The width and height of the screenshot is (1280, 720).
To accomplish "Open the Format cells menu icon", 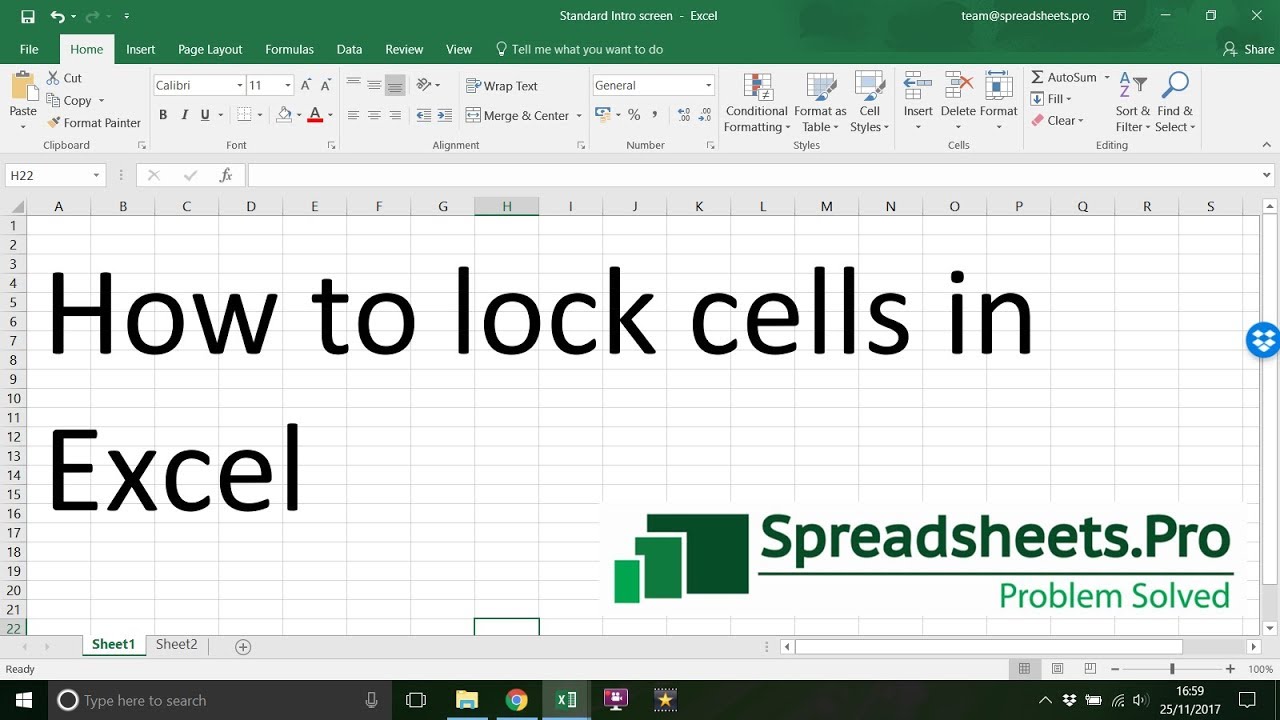I will click(999, 86).
